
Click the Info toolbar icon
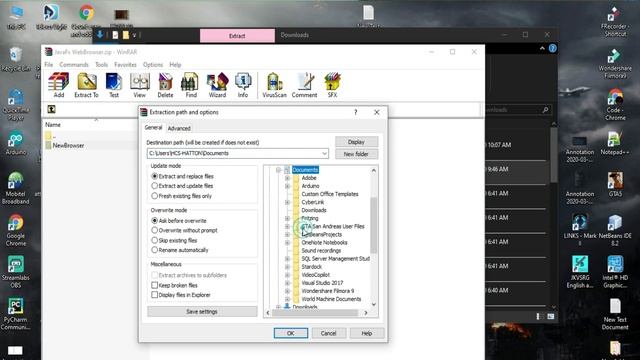point(243,85)
